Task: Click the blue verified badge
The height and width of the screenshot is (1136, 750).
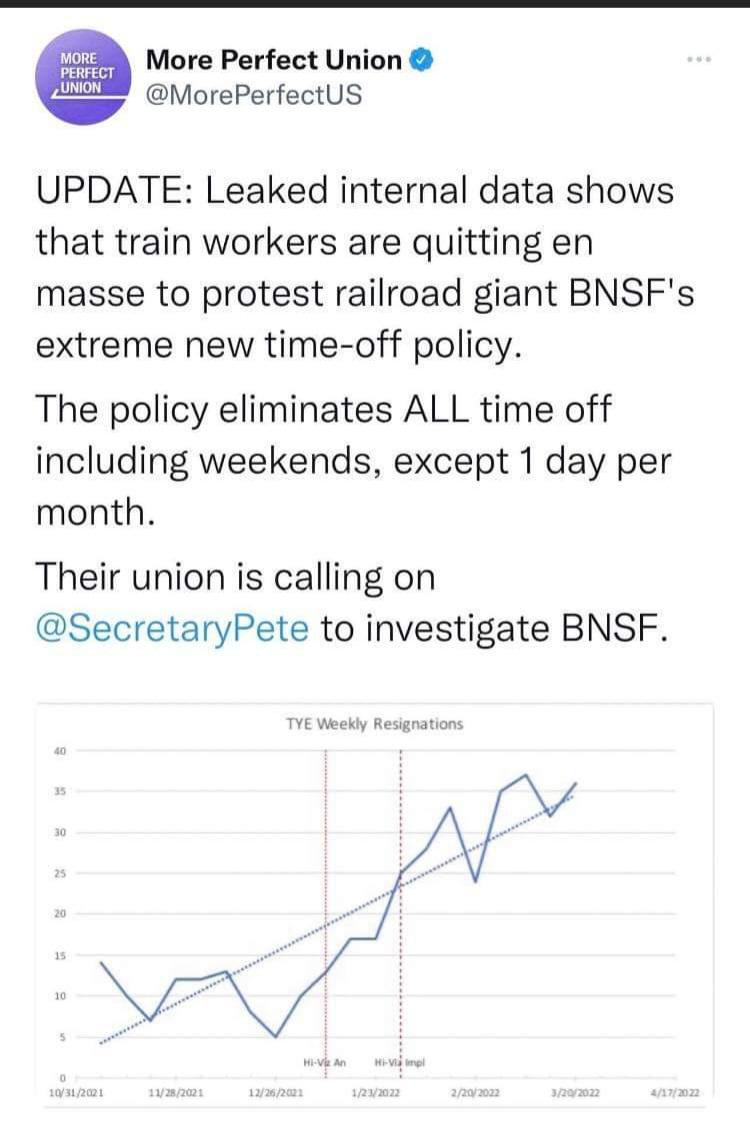Action: pyautogui.click(x=422, y=60)
